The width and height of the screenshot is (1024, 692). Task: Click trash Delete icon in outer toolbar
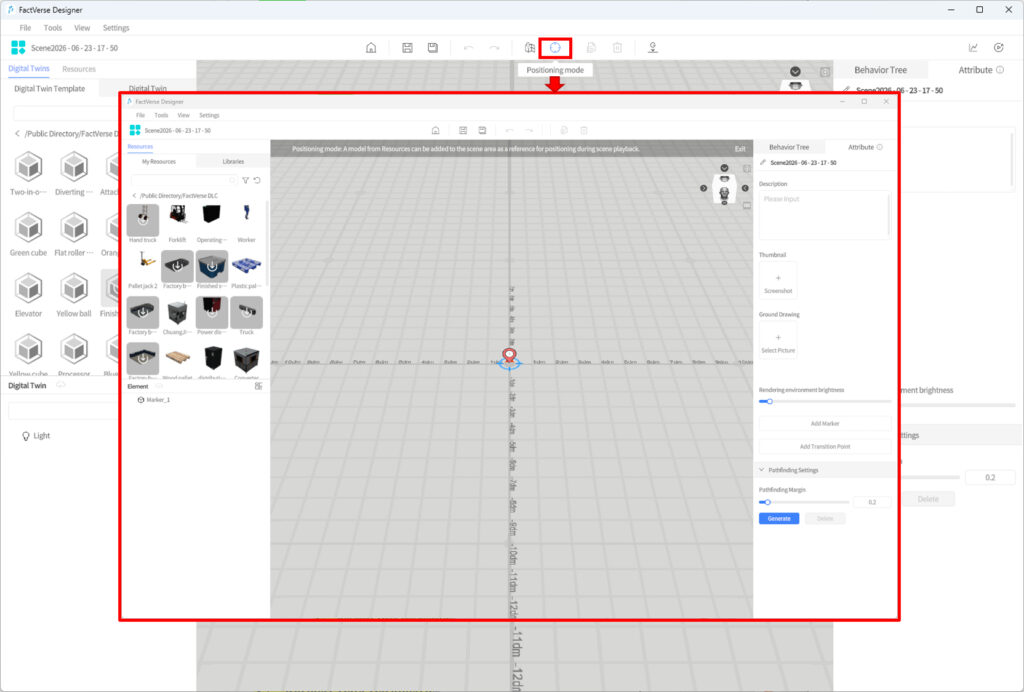(617, 48)
